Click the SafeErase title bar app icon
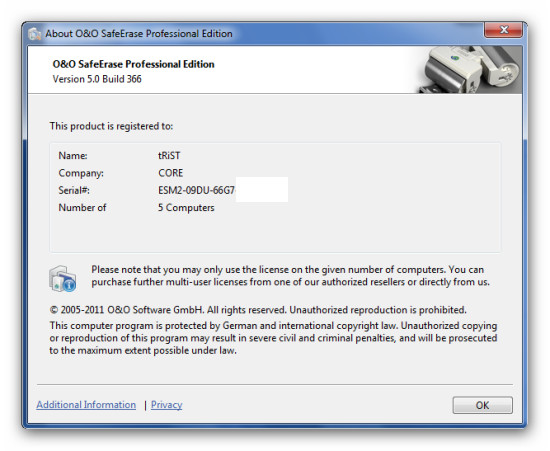Image resolution: width=550 pixels, height=451 pixels. point(35,34)
